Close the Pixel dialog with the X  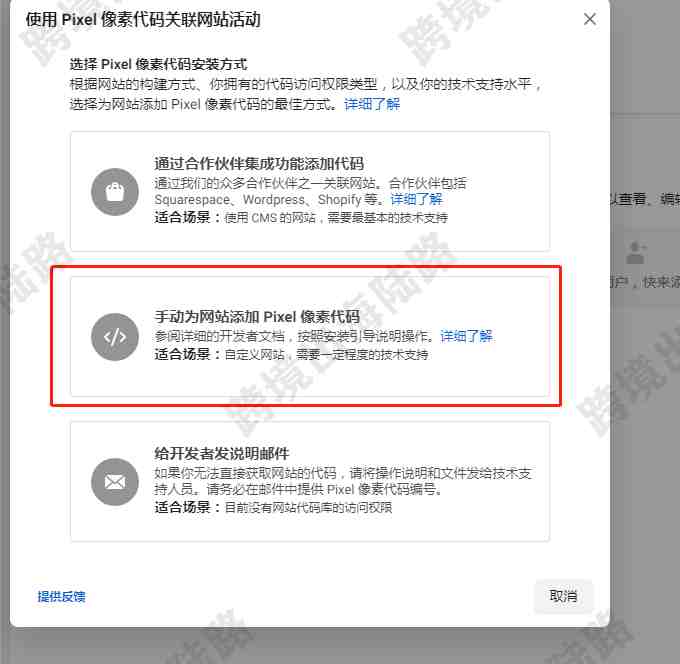pos(590,19)
